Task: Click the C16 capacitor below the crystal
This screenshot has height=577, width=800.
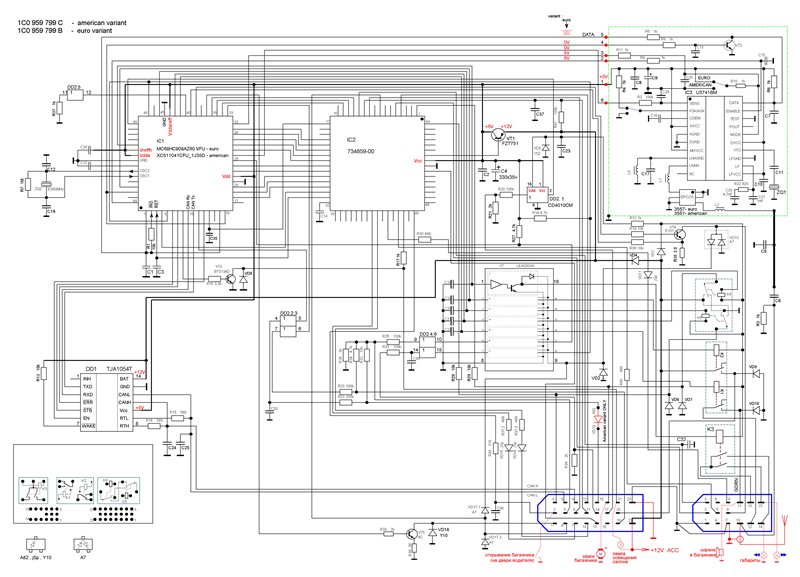Action: click(x=47, y=206)
